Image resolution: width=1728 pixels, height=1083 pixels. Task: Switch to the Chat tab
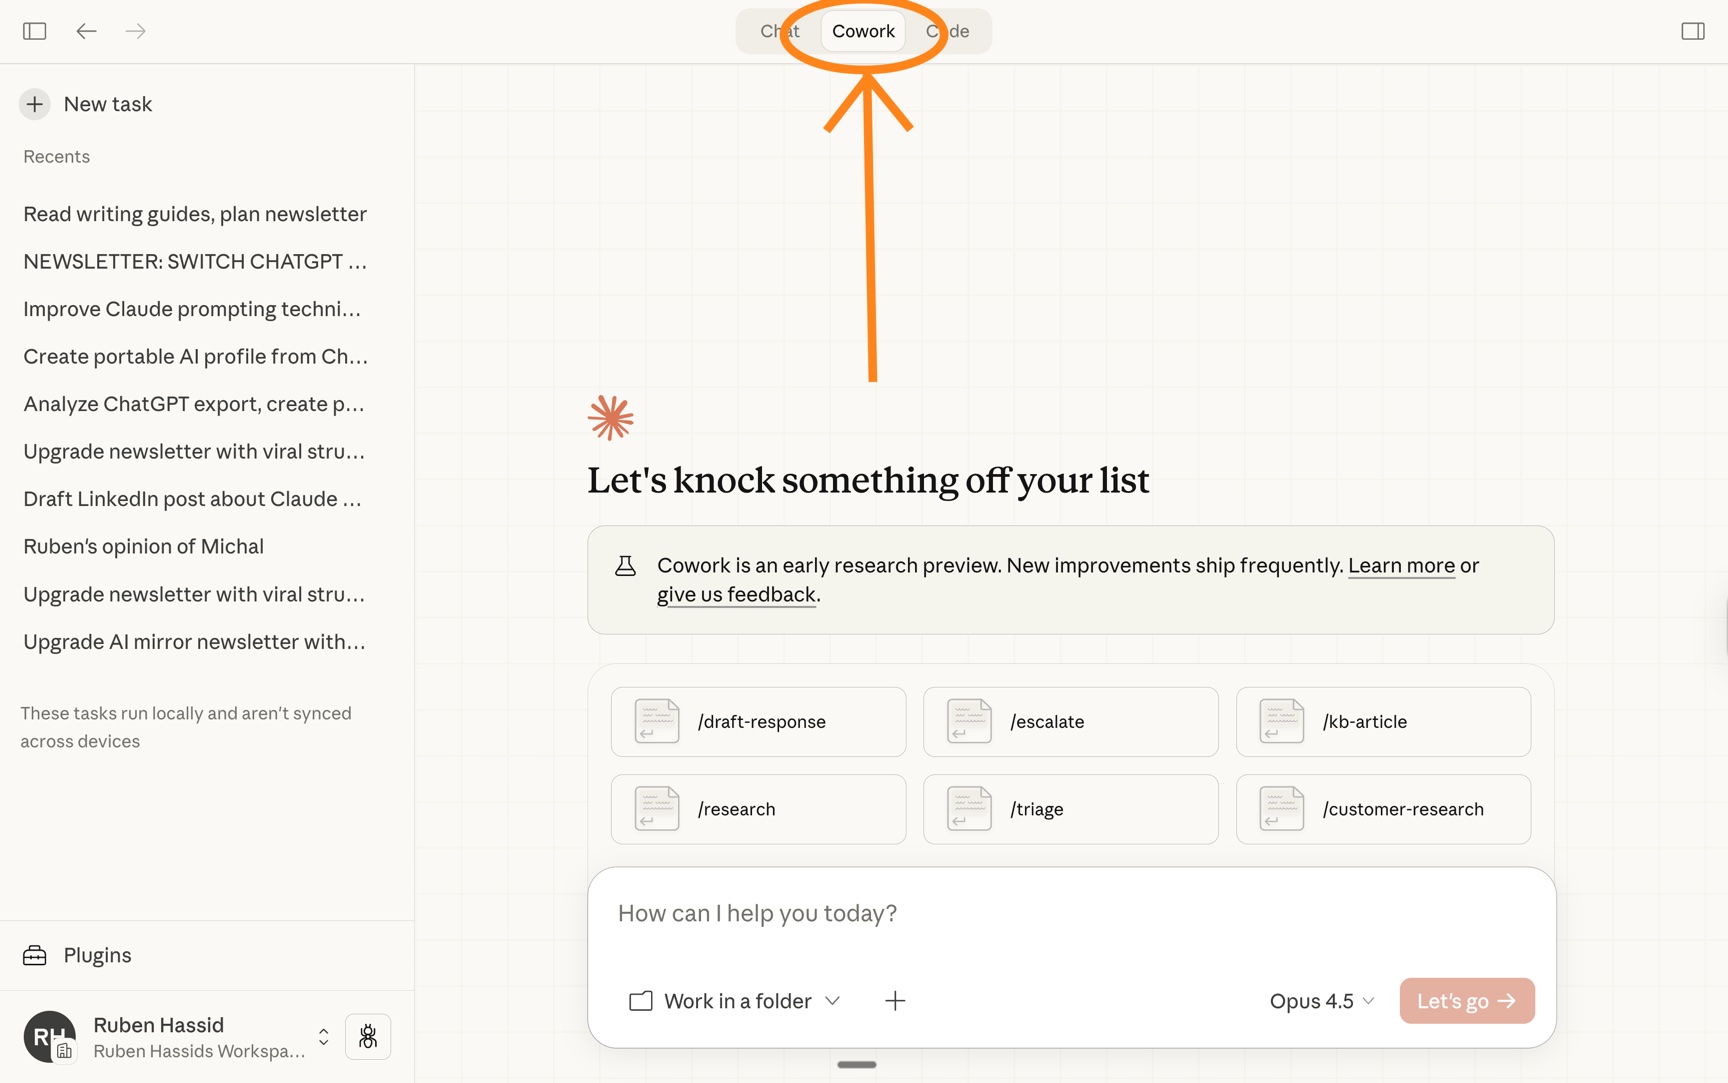[780, 31]
